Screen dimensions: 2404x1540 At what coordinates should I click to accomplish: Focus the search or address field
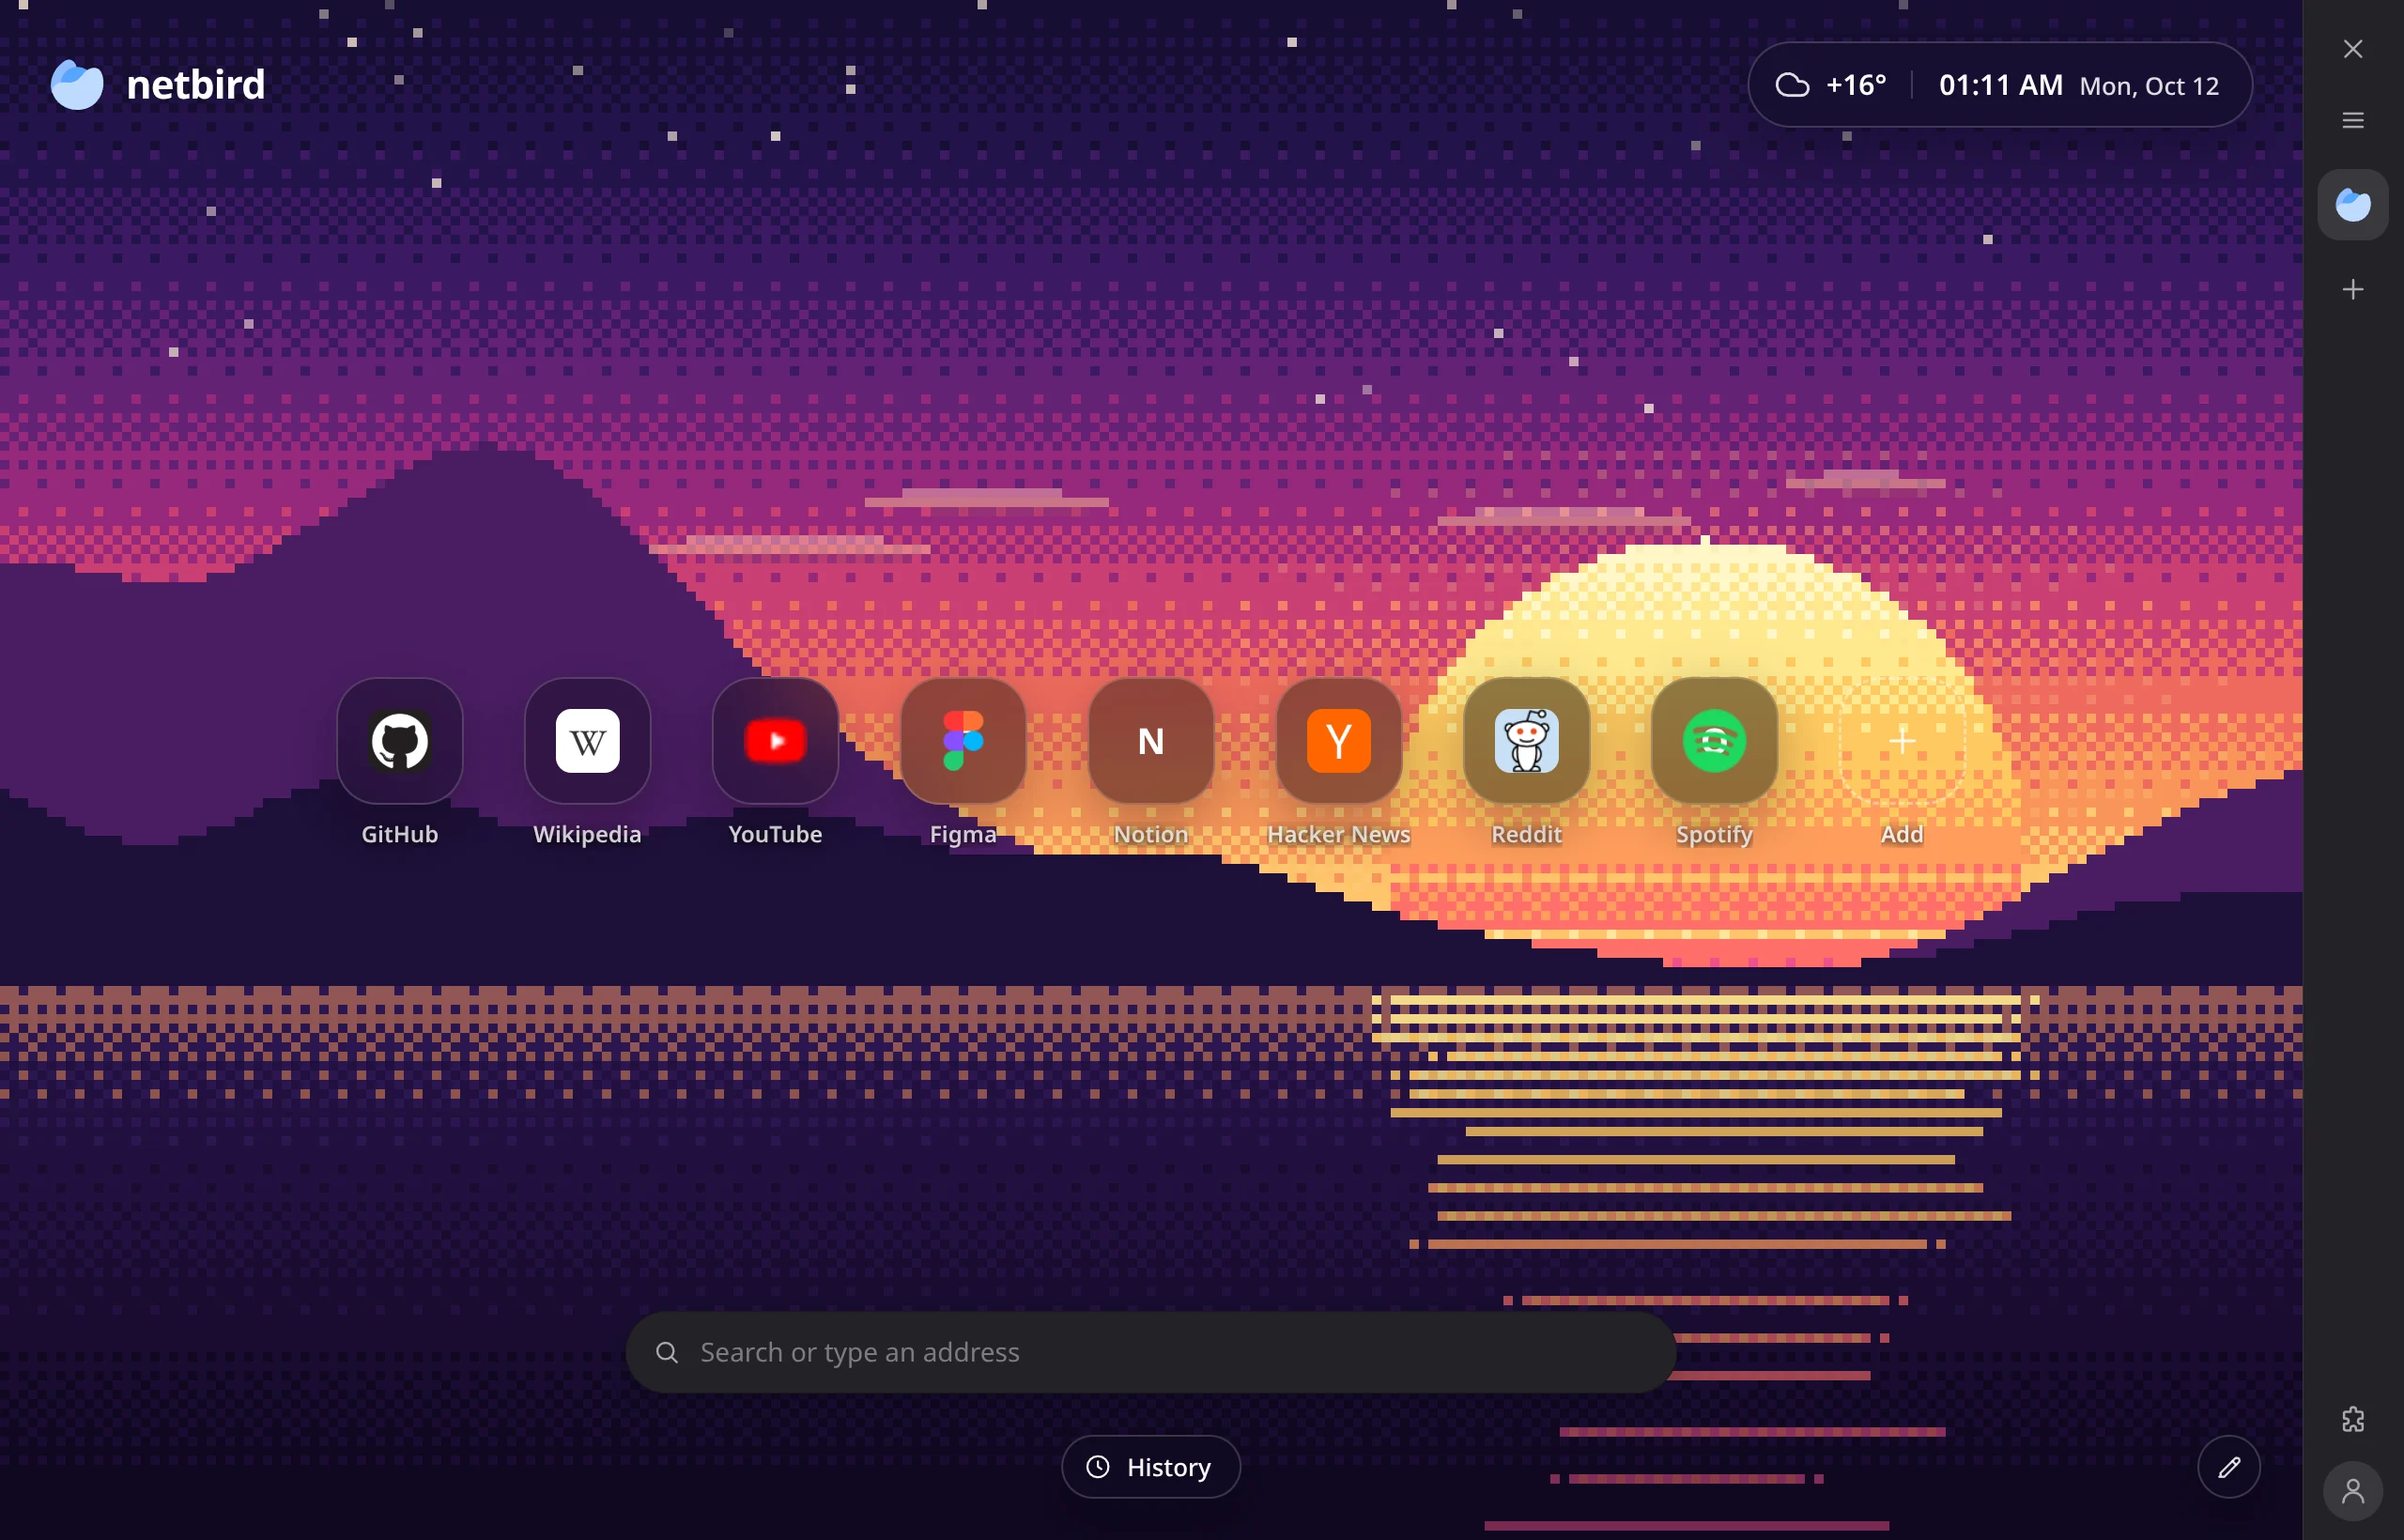(1151, 1352)
